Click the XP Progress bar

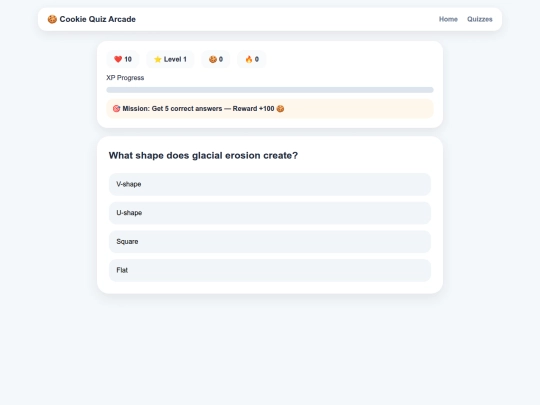point(270,90)
